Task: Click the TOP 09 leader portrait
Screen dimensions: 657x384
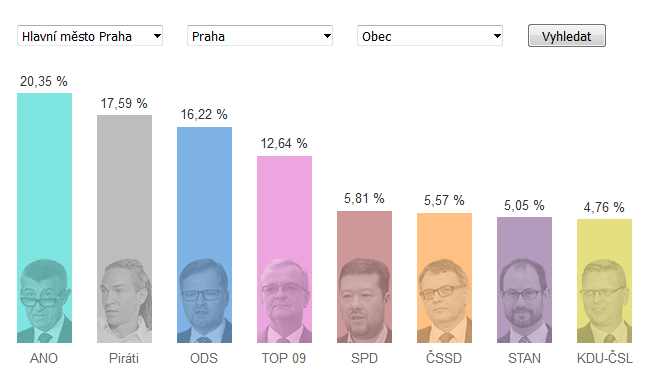Action: [285, 301]
